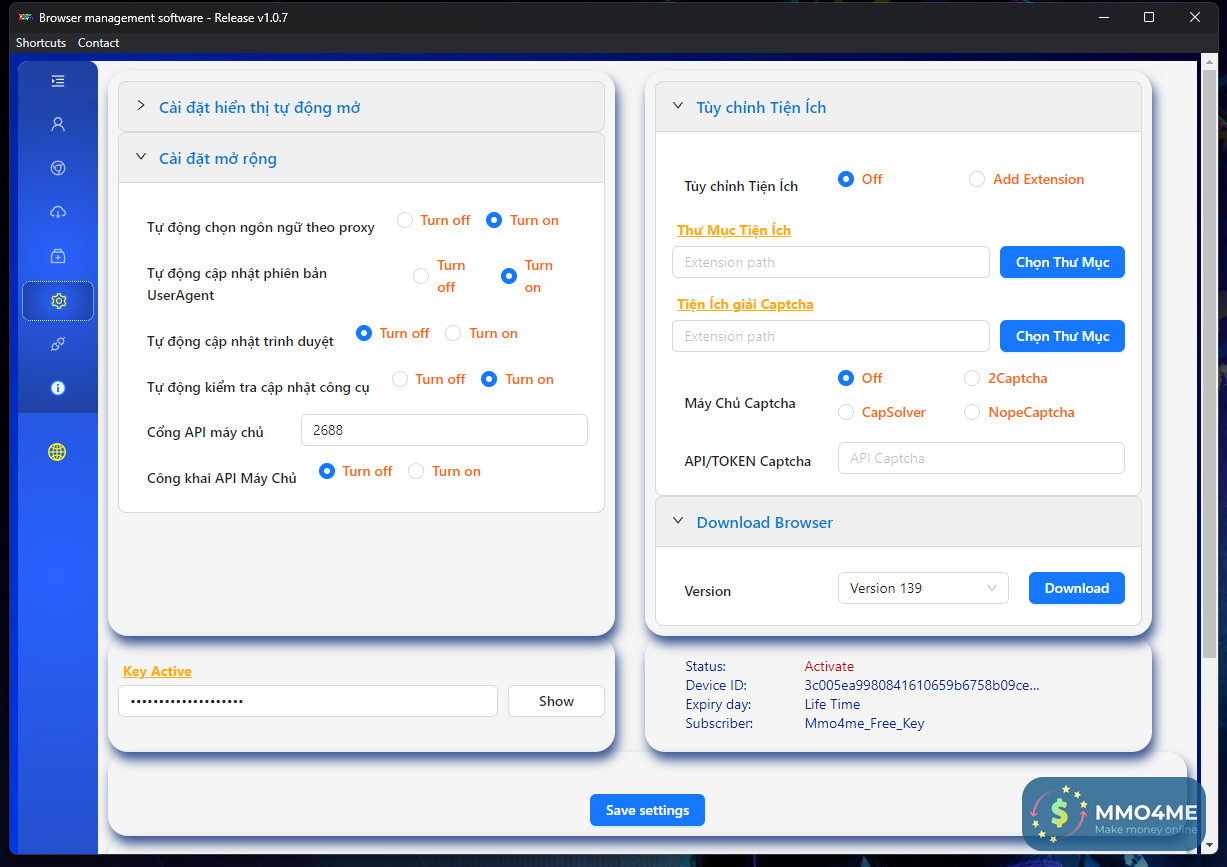
Task: Click the Save settings button
Action: coord(647,810)
